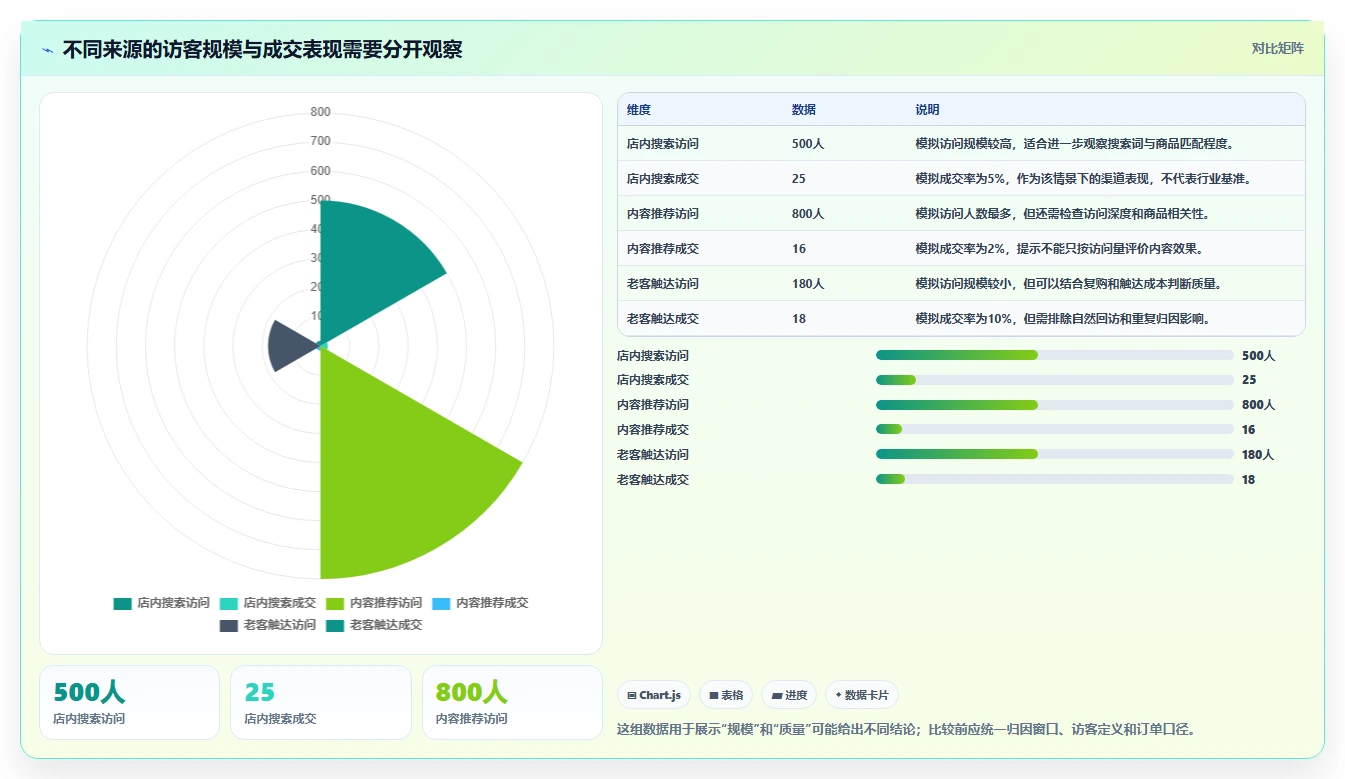Click the 维度 column header

pyautogui.click(x=639, y=110)
